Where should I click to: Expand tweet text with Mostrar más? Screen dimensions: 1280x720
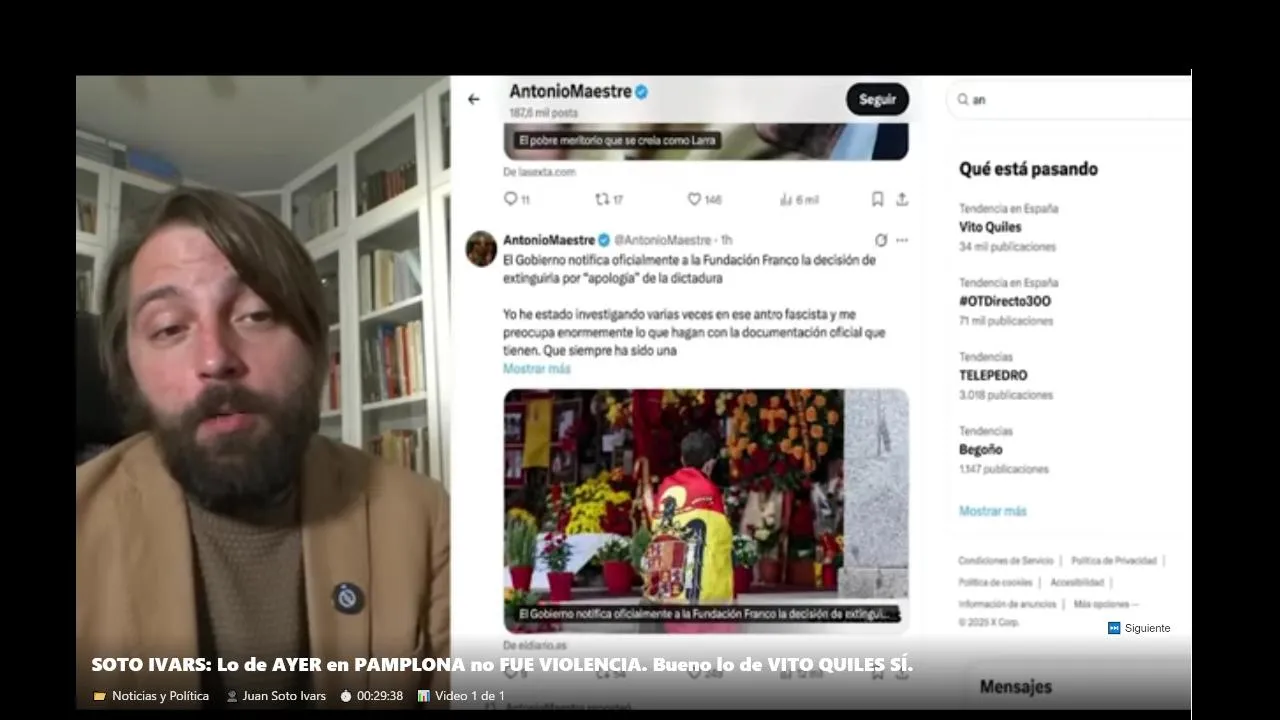[537, 369]
